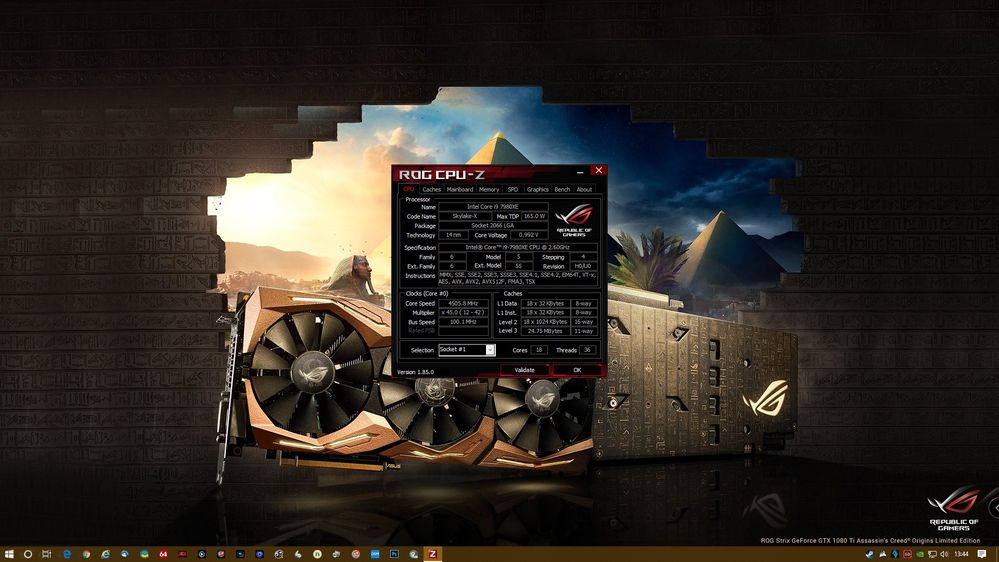999x562 pixels.
Task: Launch Internet Explorer from the taskbar
Action: (x=105, y=554)
